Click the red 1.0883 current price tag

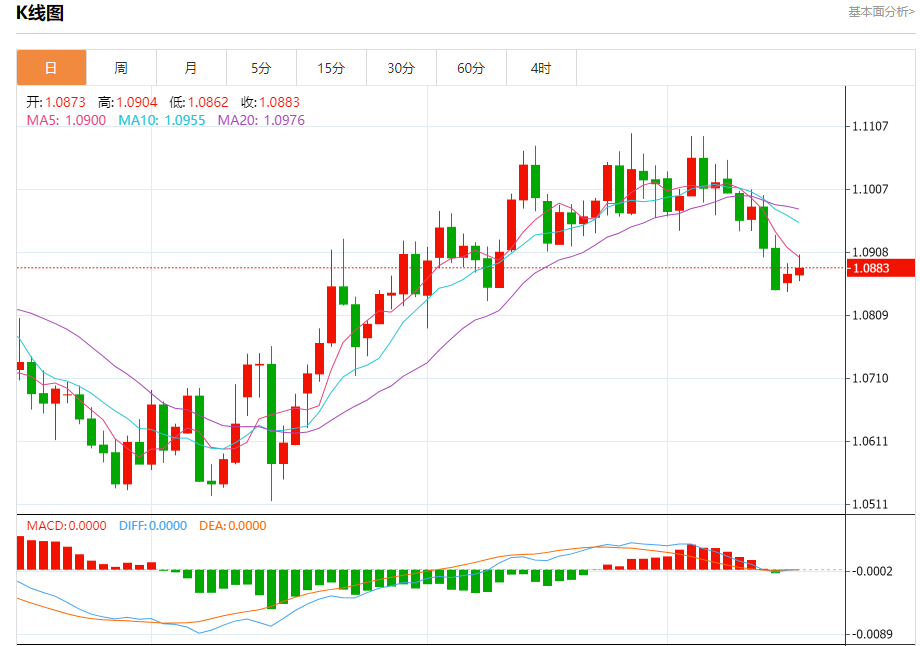pos(881,268)
